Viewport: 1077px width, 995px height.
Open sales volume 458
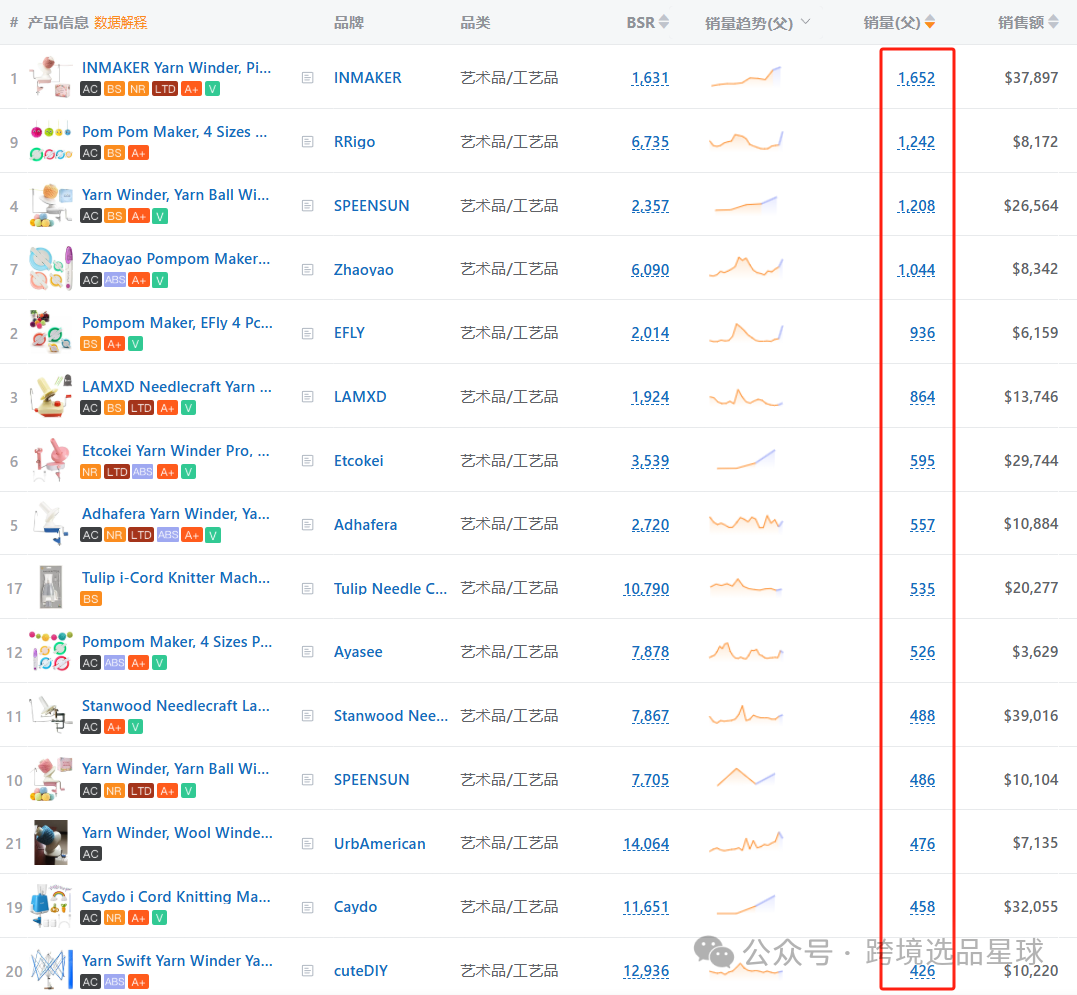pyautogui.click(x=922, y=907)
